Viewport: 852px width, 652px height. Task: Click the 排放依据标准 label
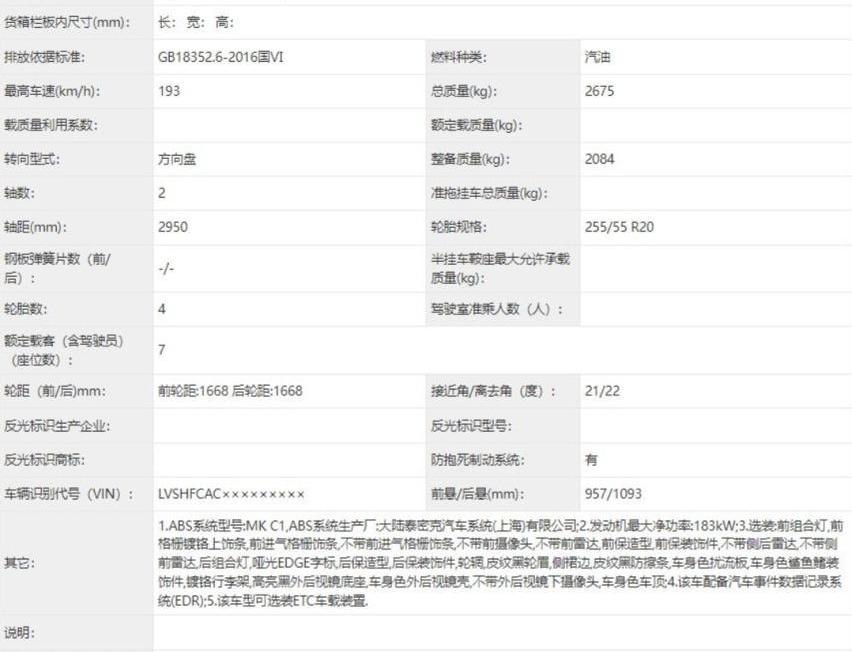[45, 57]
